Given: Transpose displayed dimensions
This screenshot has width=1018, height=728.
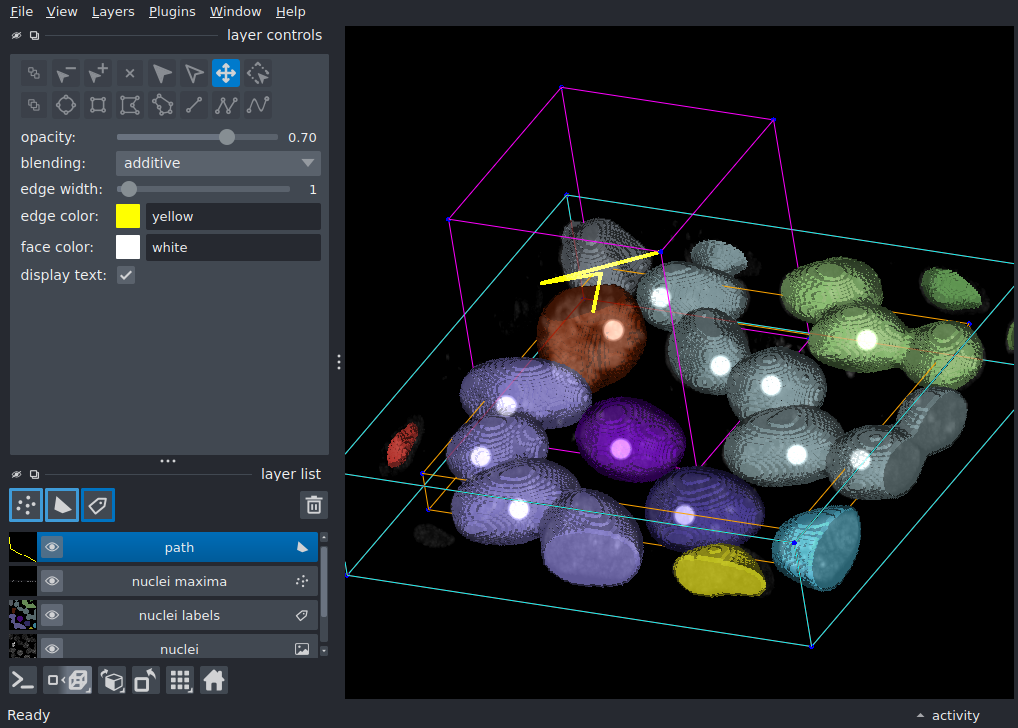Looking at the screenshot, I should click(x=145, y=681).
